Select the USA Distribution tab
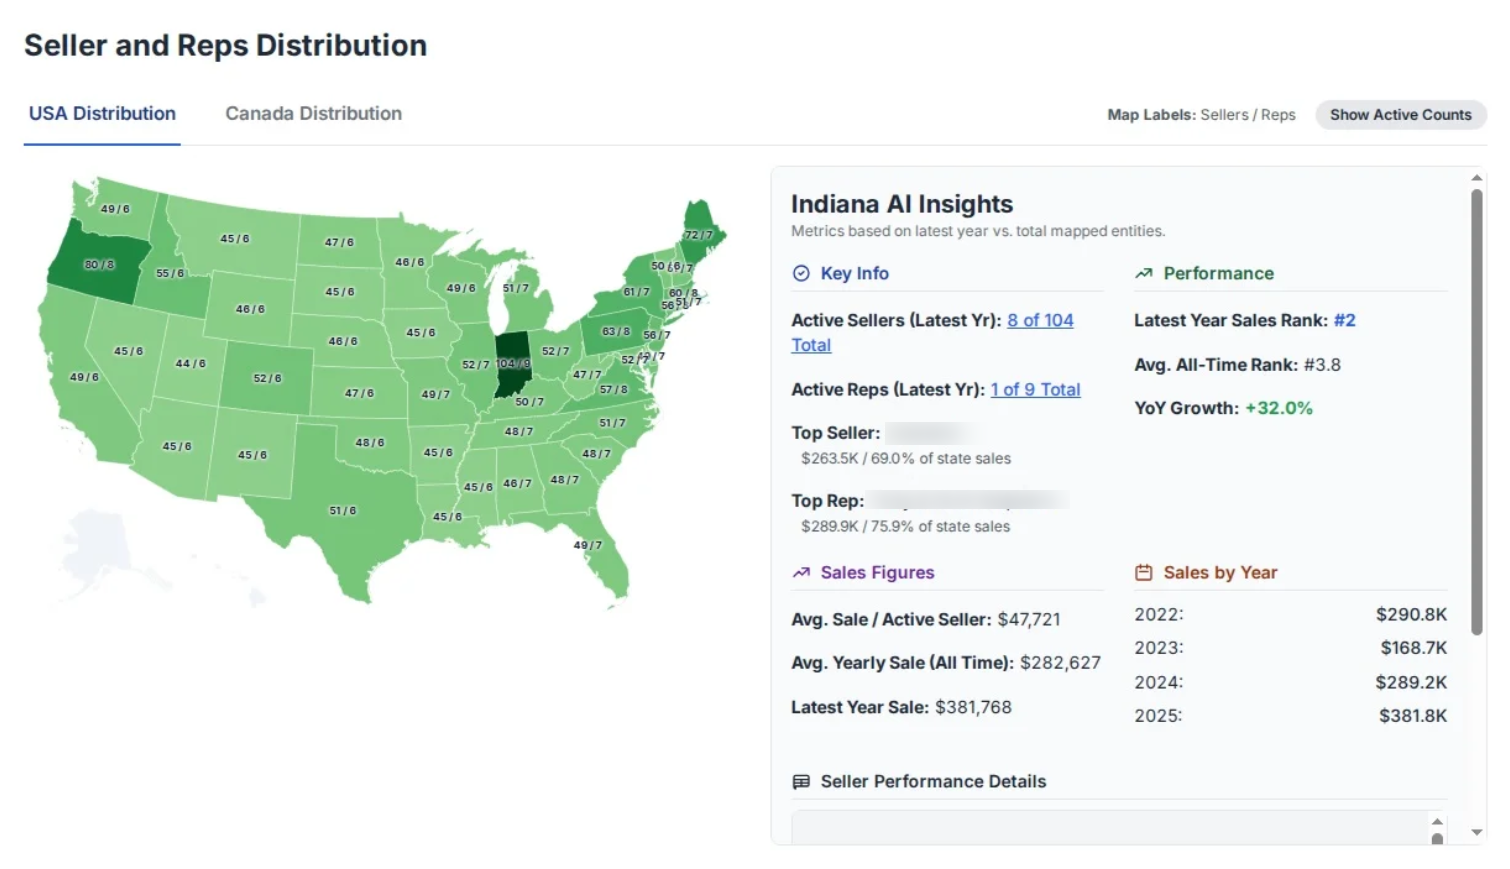Image resolution: width=1510 pixels, height=869 pixels. (x=101, y=113)
